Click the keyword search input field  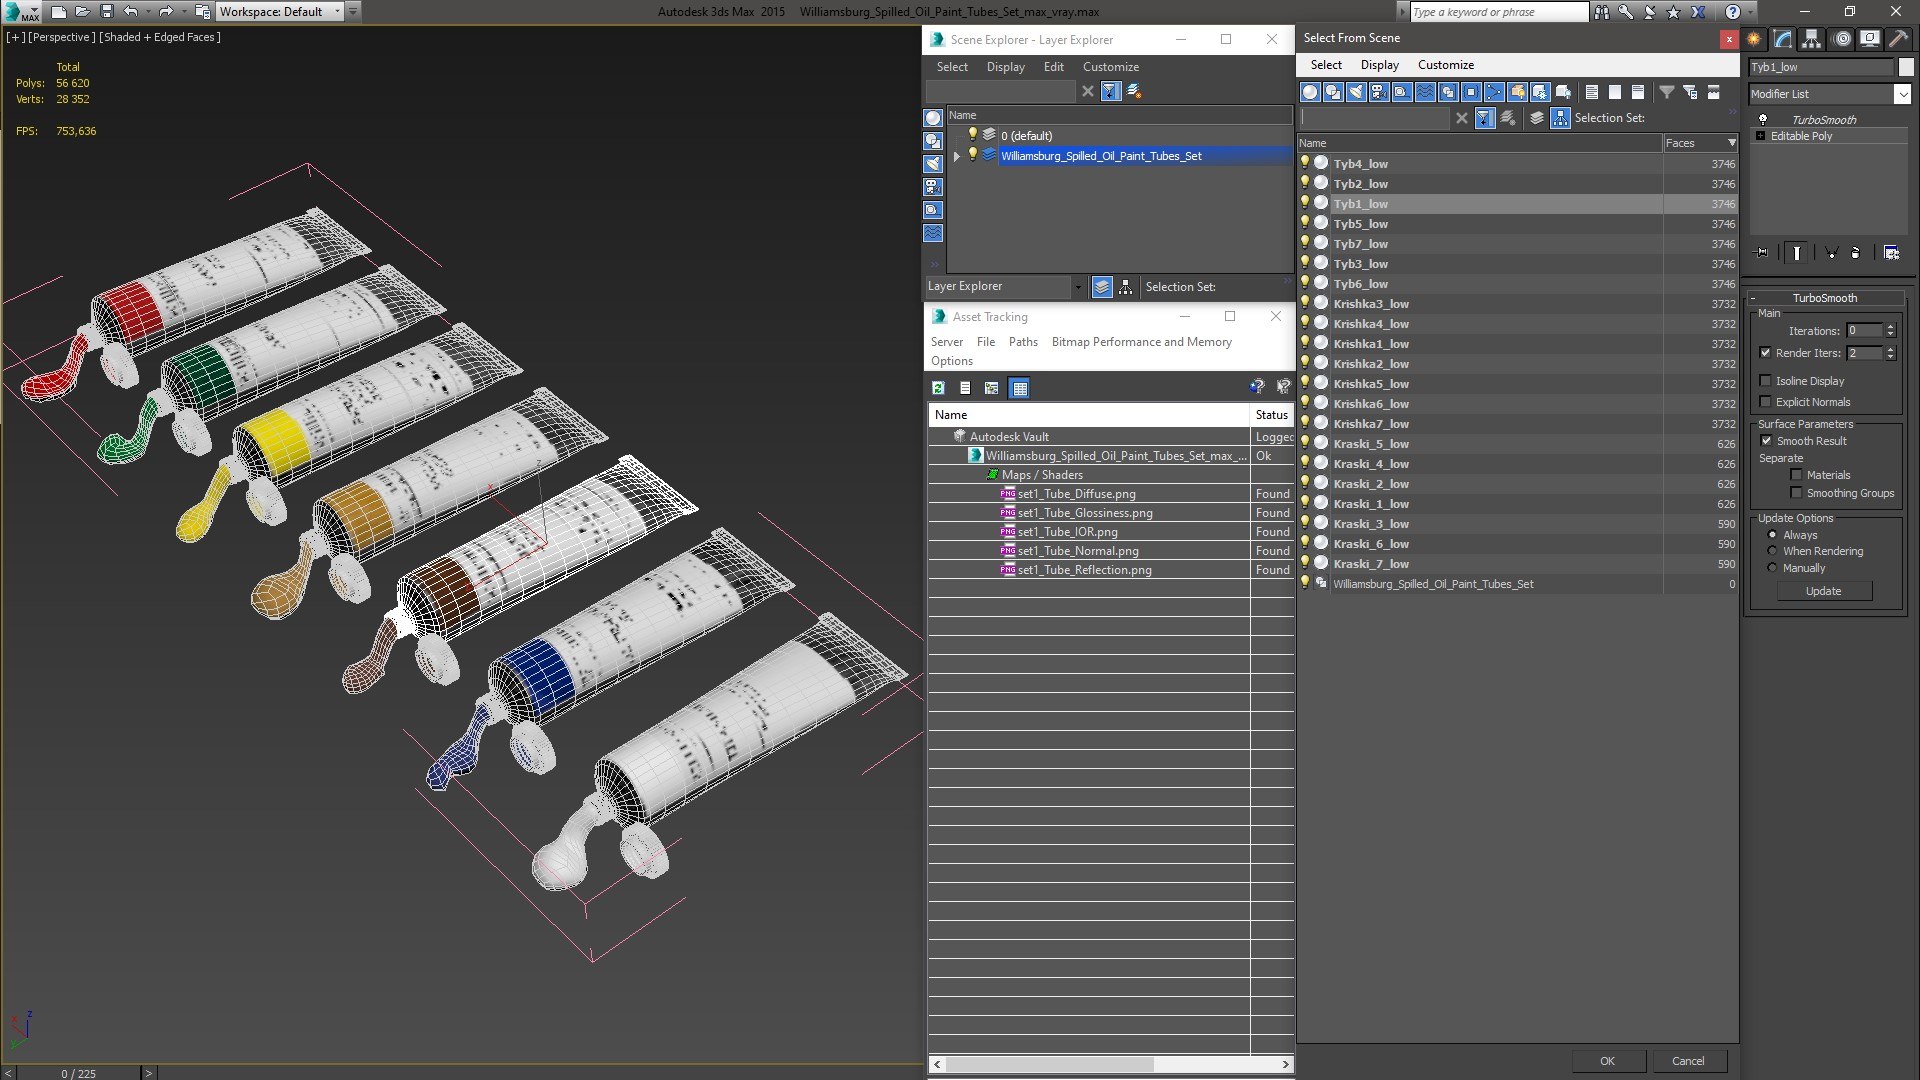pos(1499,12)
